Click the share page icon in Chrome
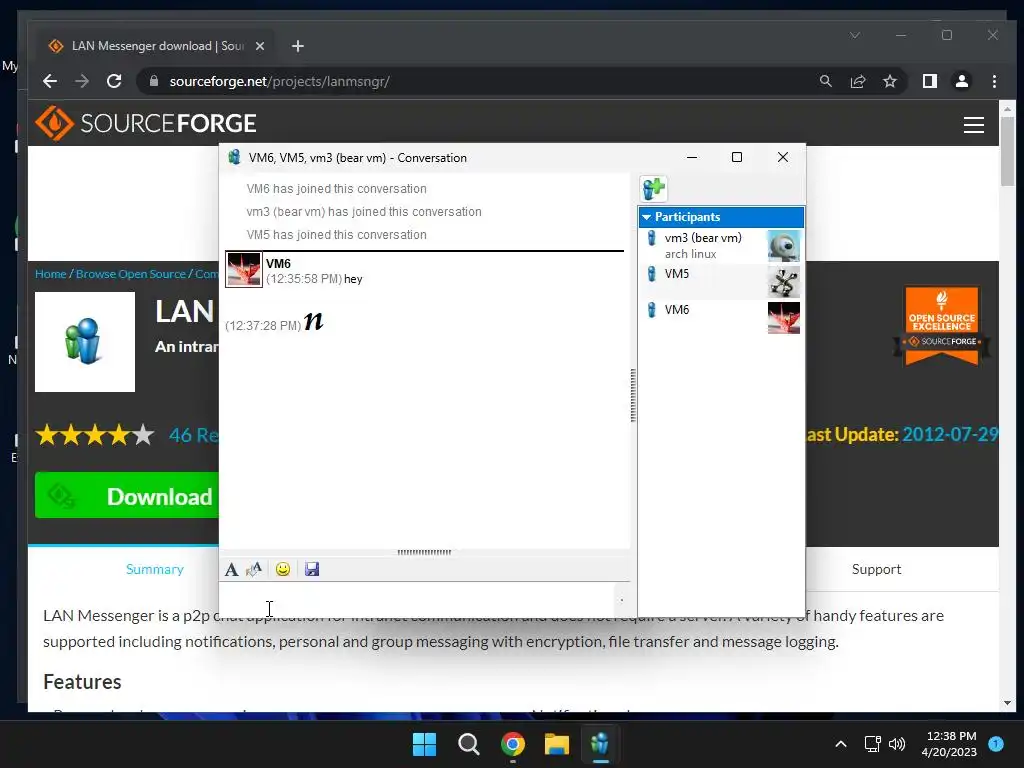This screenshot has width=1024, height=768. (857, 81)
